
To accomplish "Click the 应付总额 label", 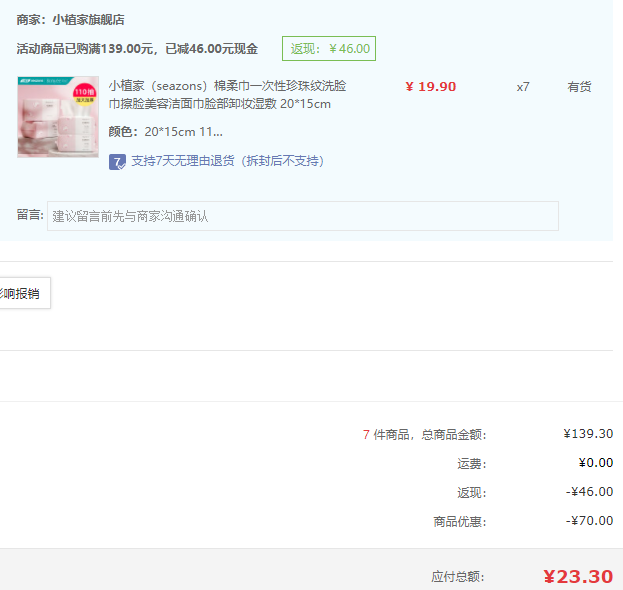I will (x=458, y=577).
